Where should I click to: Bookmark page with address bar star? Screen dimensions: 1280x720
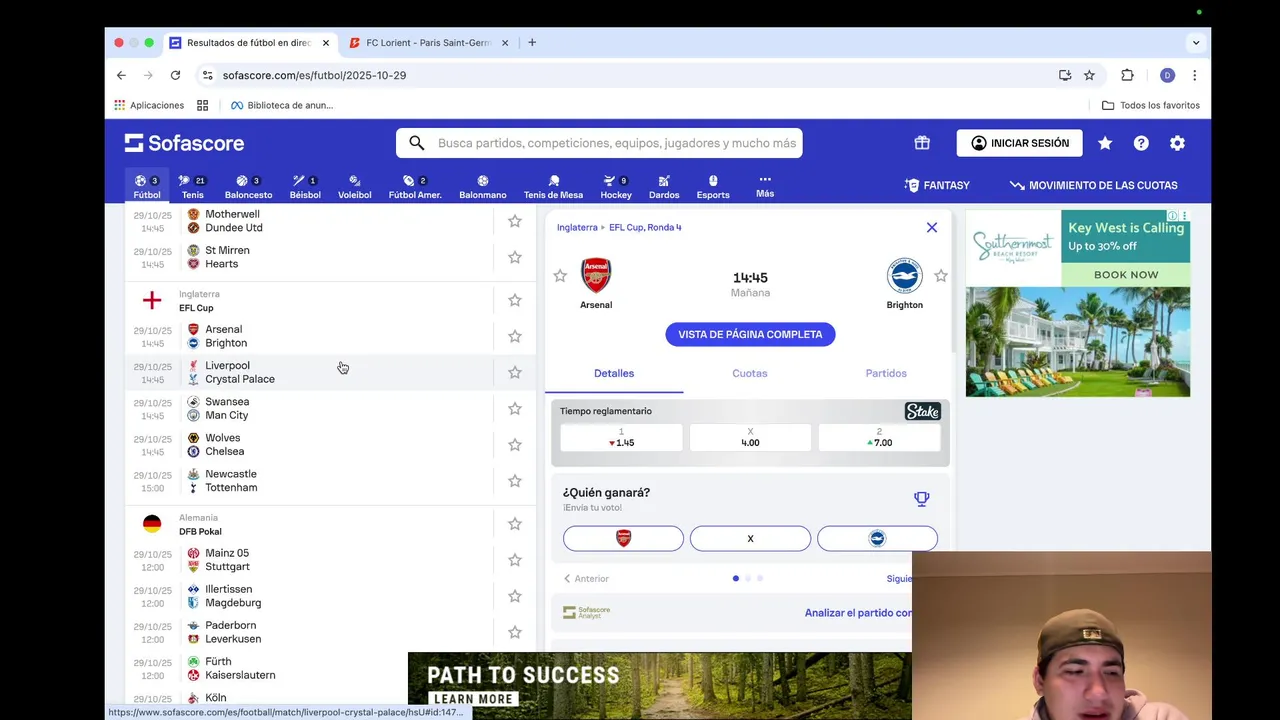tap(1089, 75)
